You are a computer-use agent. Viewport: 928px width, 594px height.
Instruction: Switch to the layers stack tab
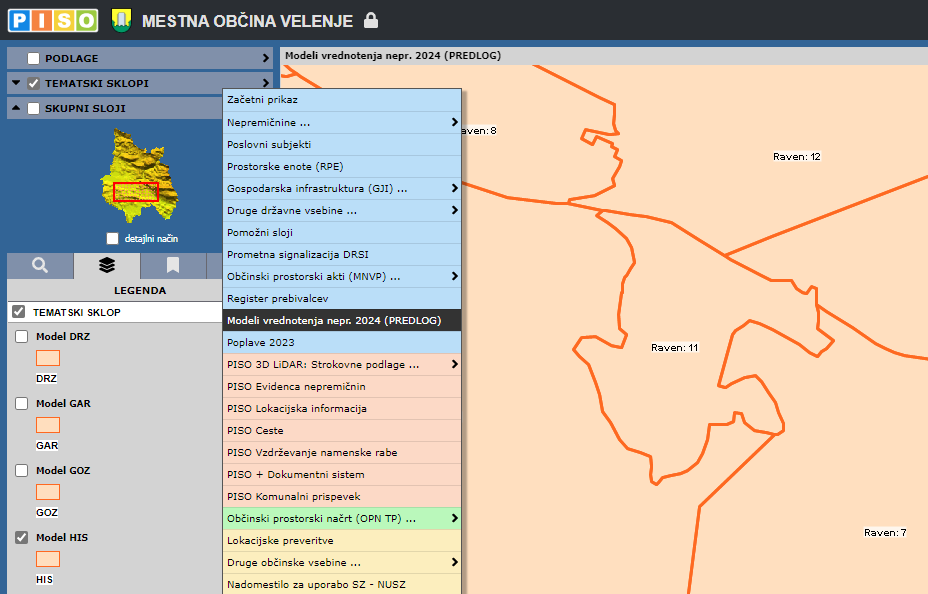pyautogui.click(x=107, y=265)
